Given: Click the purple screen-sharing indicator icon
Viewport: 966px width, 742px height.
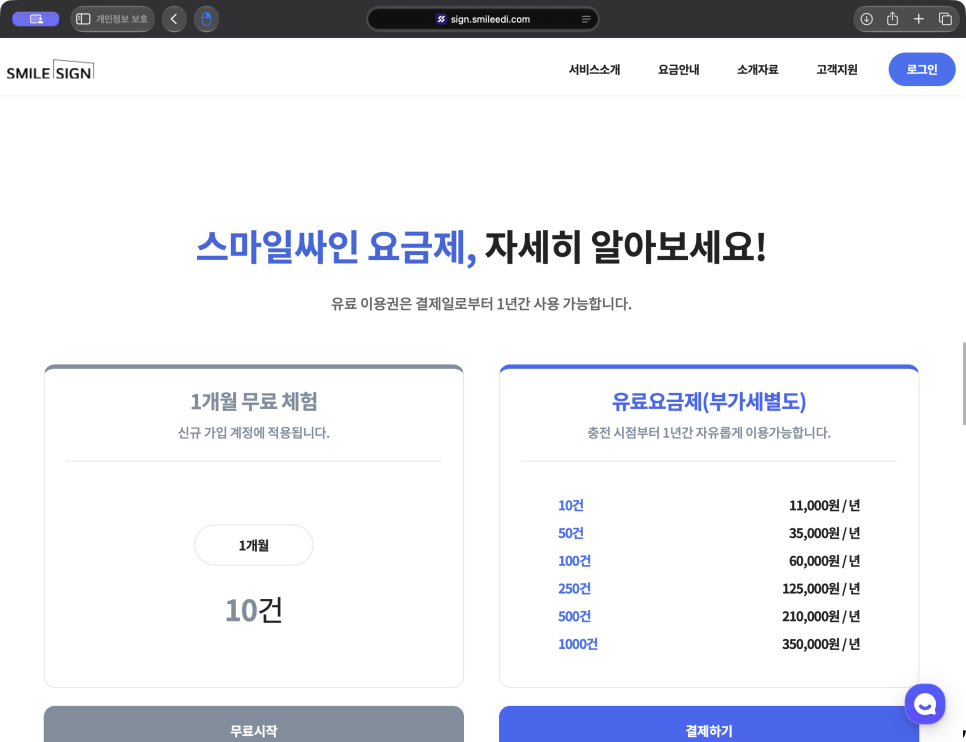Looking at the screenshot, I should coord(36,19).
